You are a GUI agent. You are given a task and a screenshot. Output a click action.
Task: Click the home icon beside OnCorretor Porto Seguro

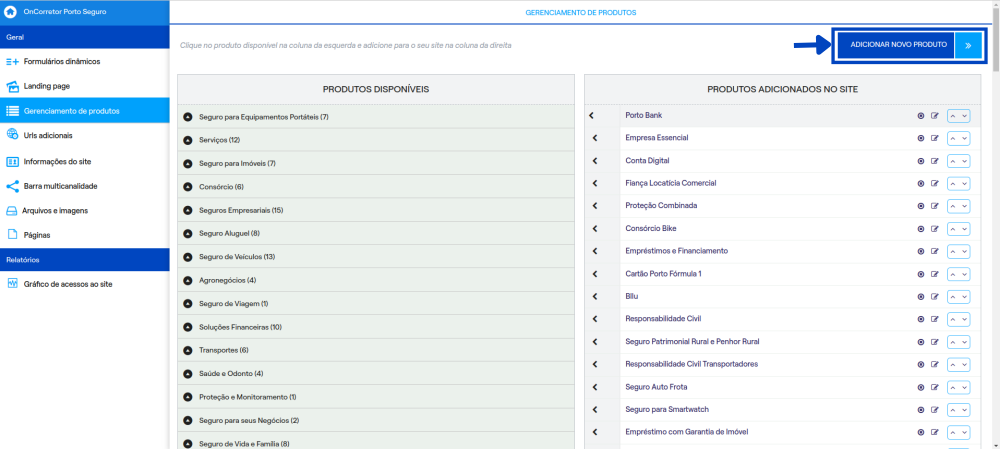[x=10, y=11]
